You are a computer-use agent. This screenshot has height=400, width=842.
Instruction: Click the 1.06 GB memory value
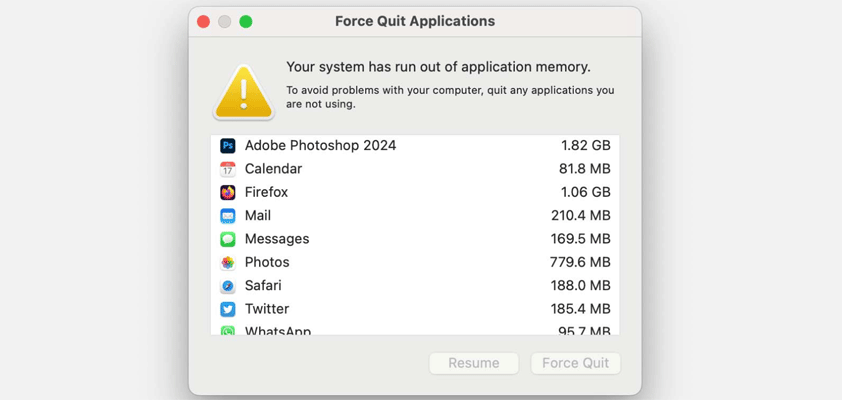coord(586,192)
